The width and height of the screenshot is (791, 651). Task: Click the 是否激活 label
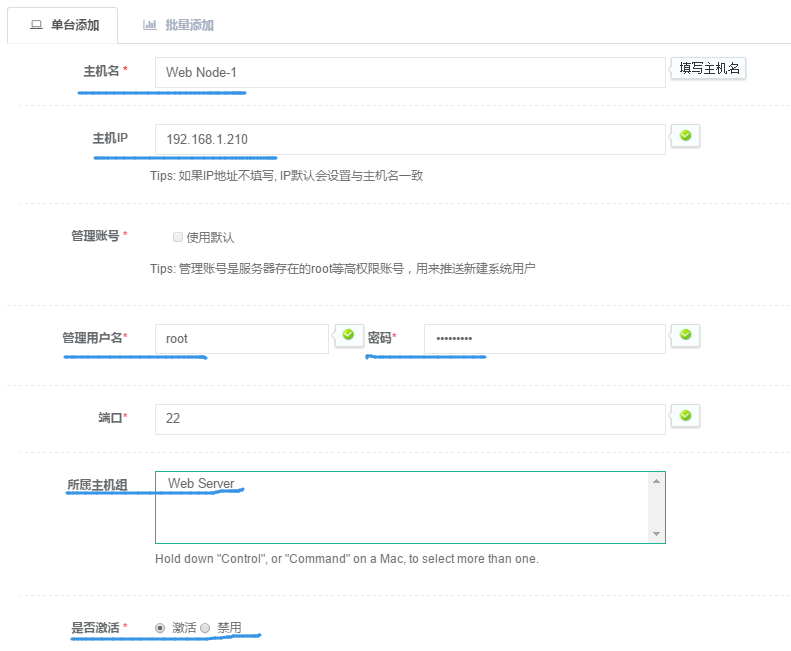pyautogui.click(x=95, y=628)
